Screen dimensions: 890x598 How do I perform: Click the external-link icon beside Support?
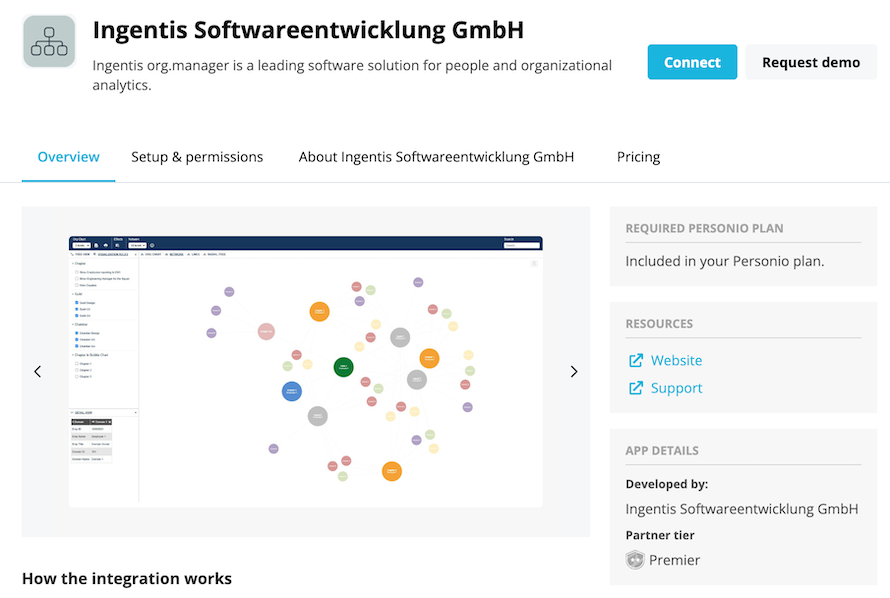pyautogui.click(x=636, y=388)
